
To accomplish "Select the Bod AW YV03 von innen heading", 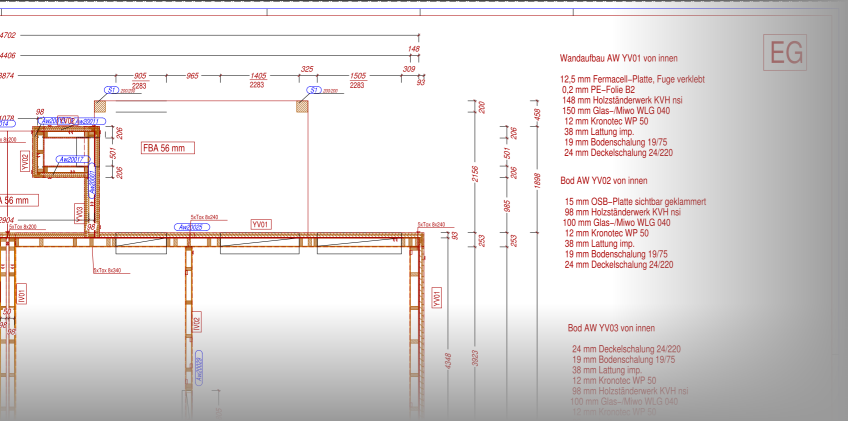I will [x=611, y=328].
